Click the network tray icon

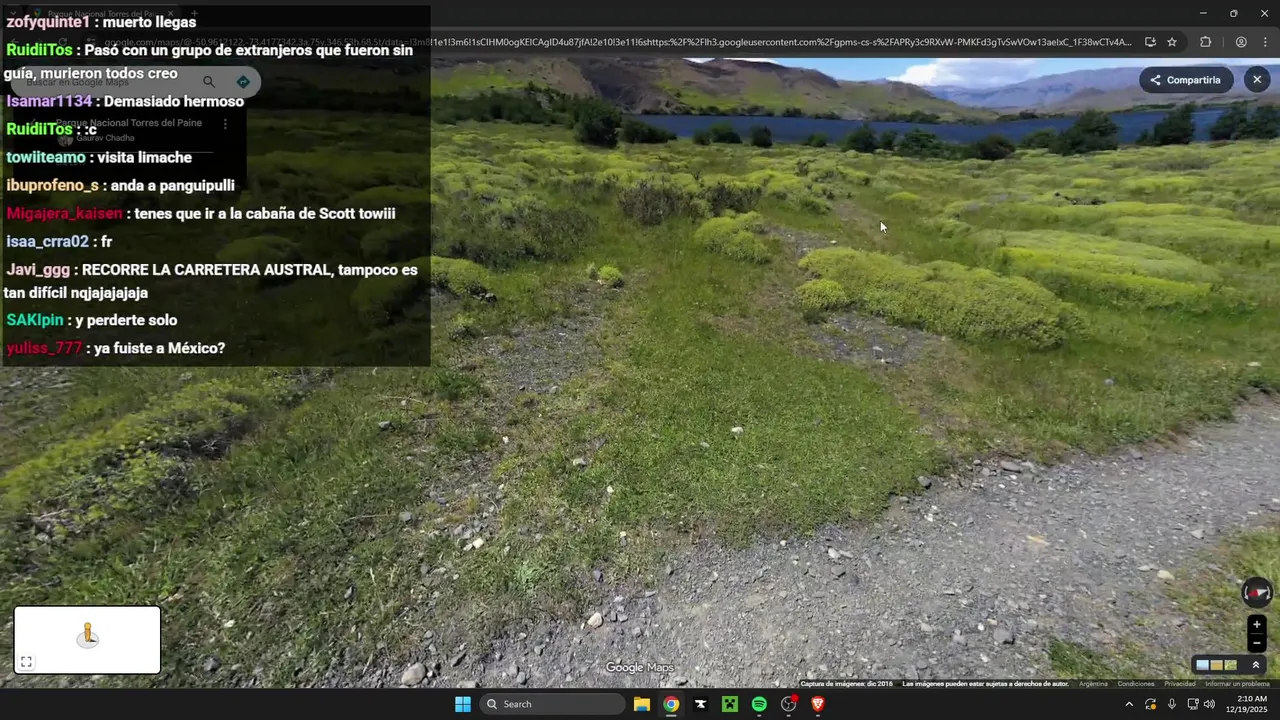tap(1193, 704)
